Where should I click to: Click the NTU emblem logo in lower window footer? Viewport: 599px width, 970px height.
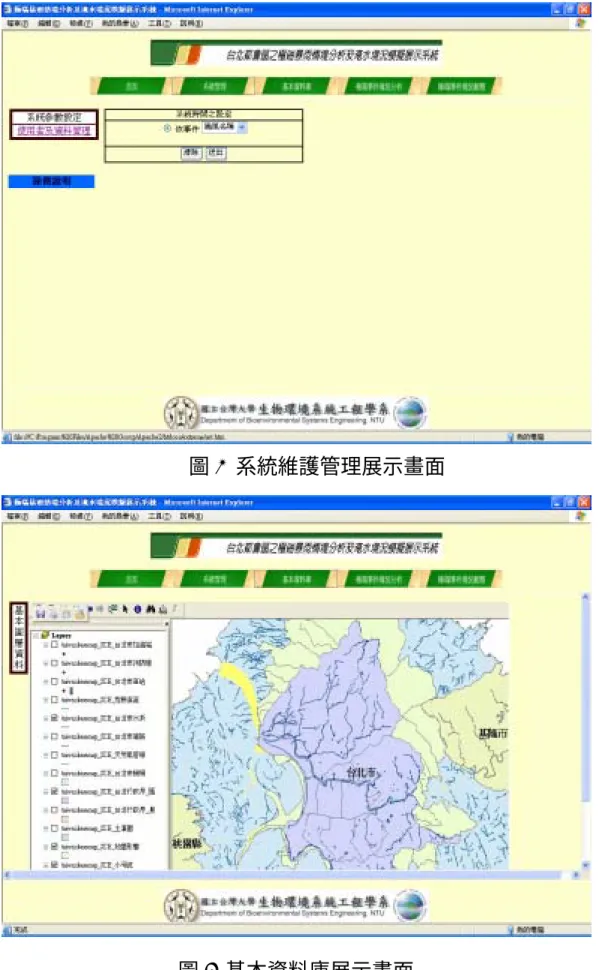point(180,905)
